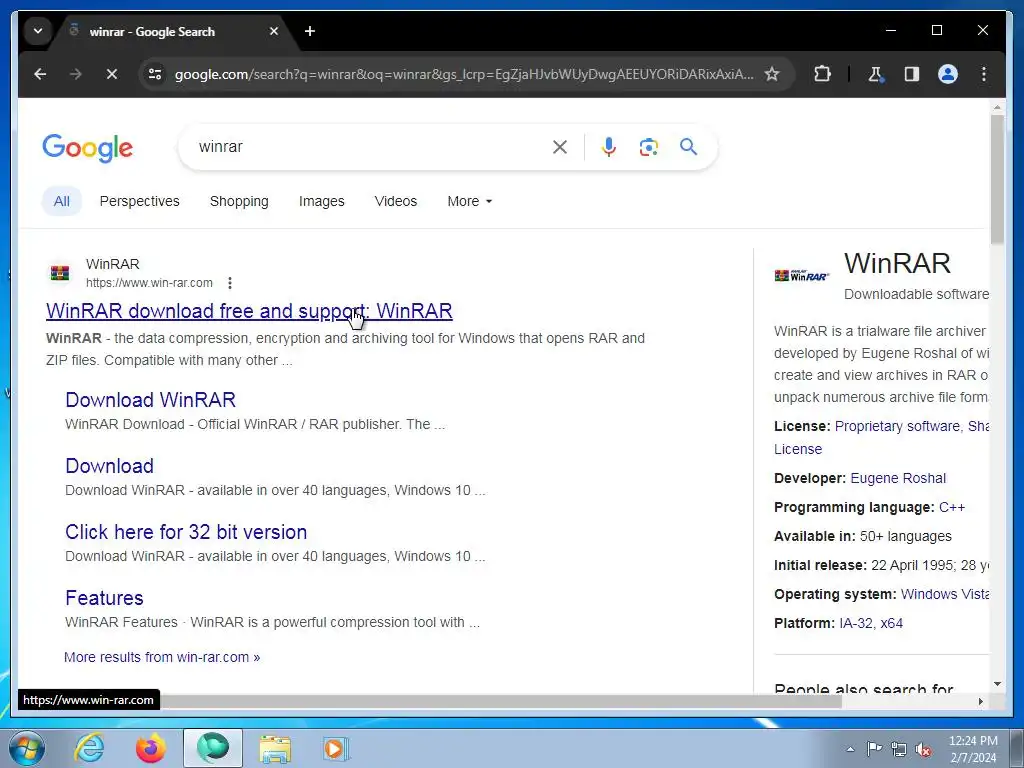
Task: Click WinRAR logo in knowledge panel
Action: tap(801, 276)
